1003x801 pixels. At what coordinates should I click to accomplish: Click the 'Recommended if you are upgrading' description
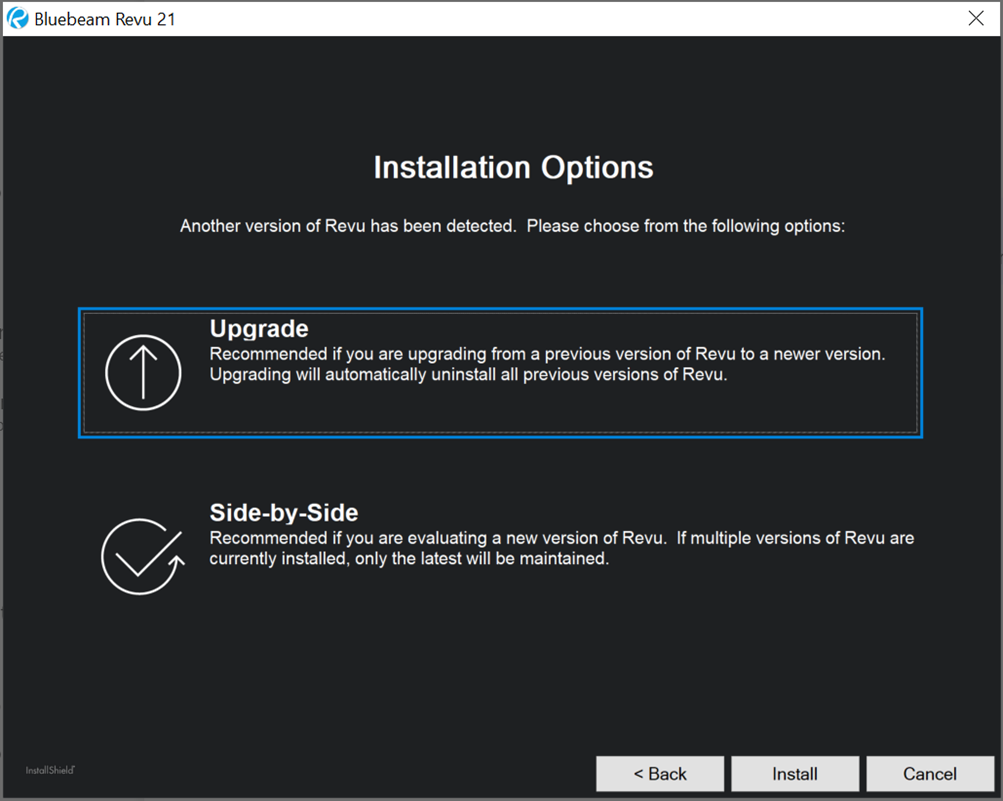click(x=547, y=355)
